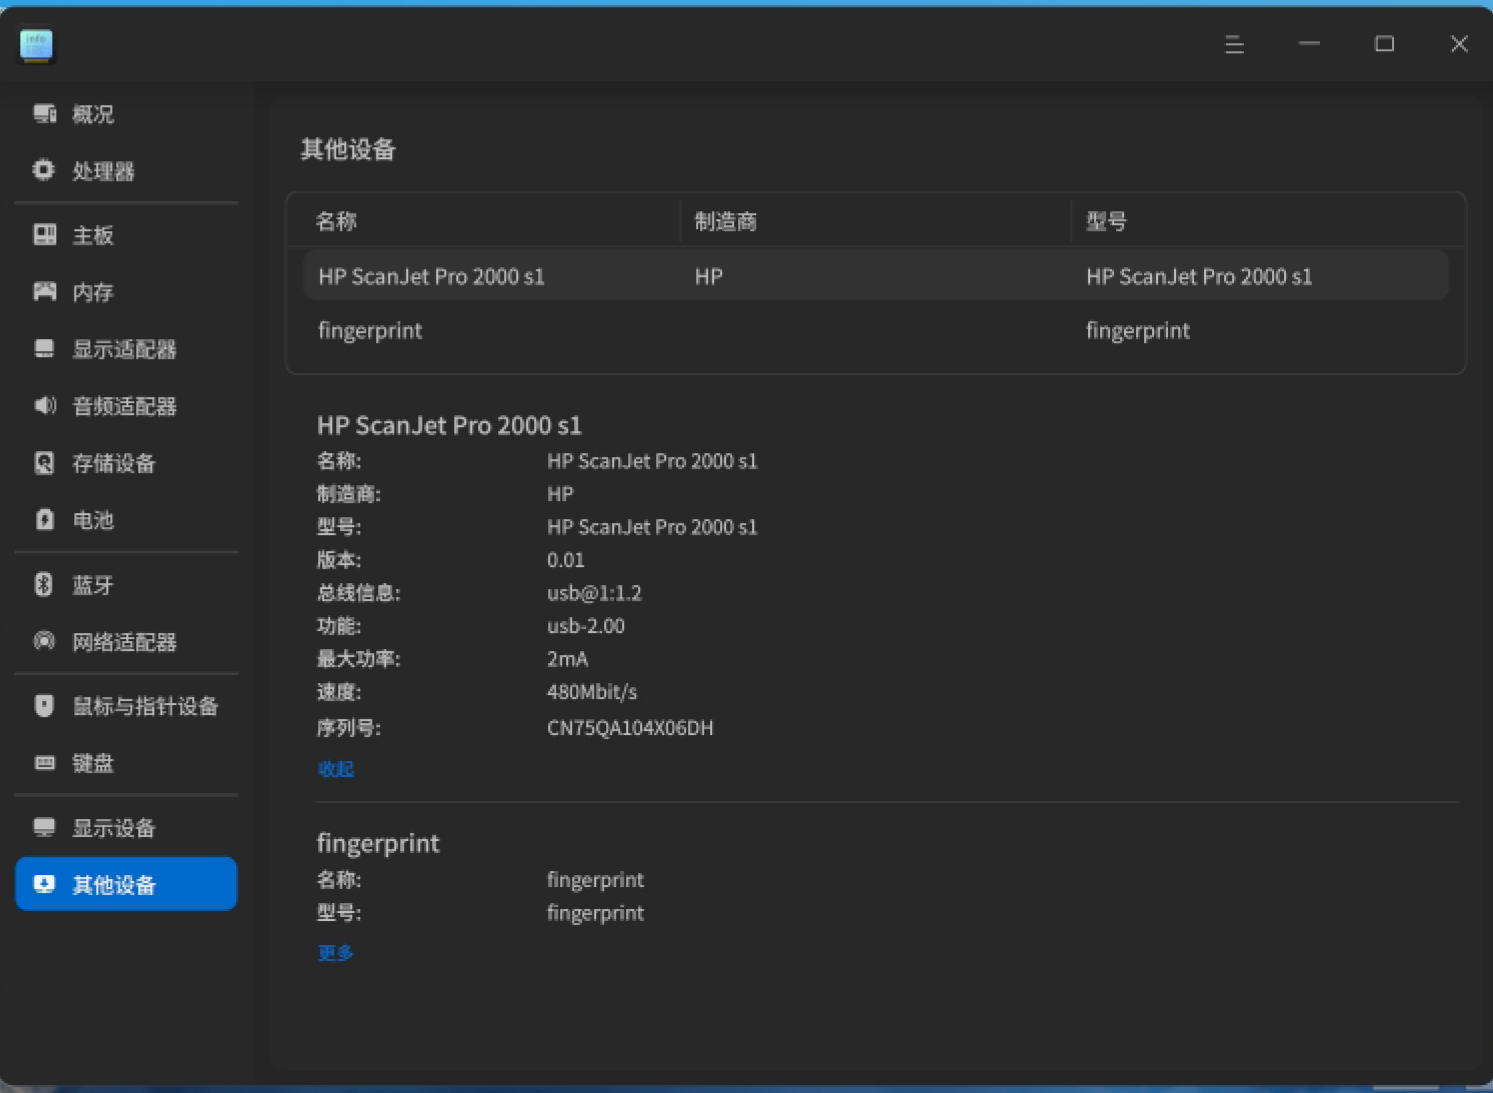Select the 处理器 processor chip icon
The width and height of the screenshot is (1493, 1093).
click(x=44, y=171)
